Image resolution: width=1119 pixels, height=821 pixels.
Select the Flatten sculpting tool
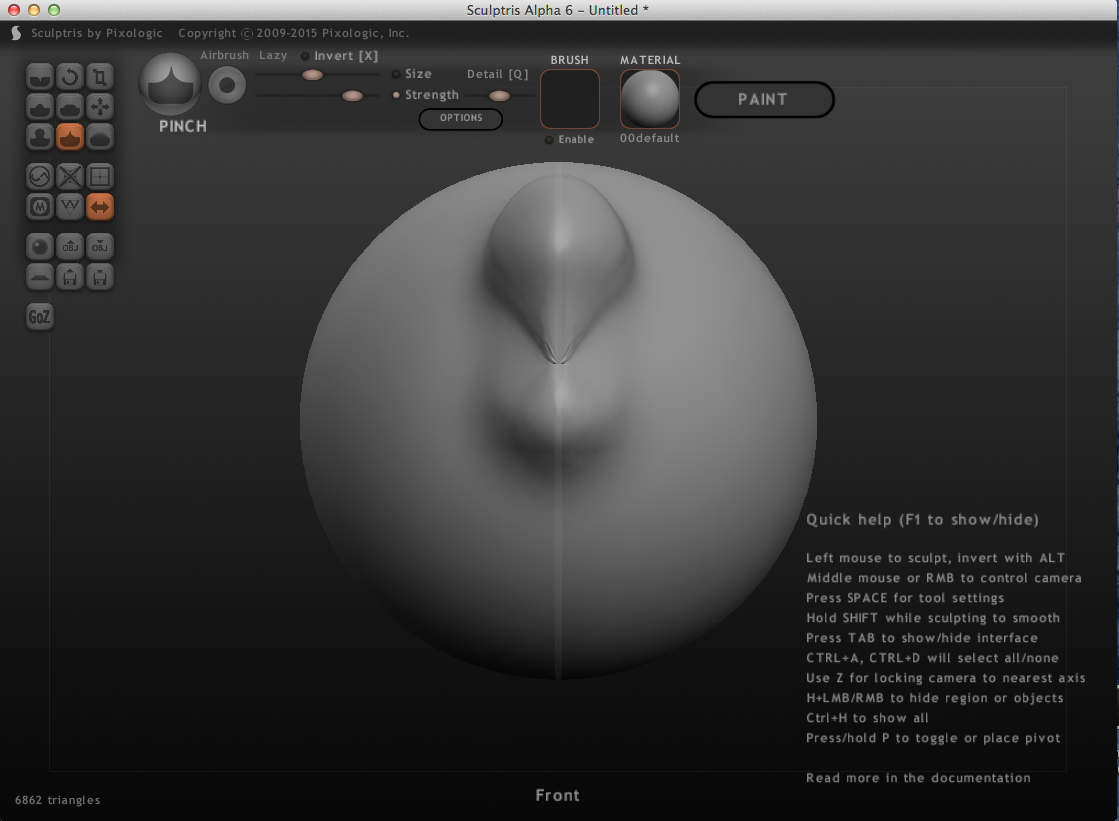tap(70, 106)
